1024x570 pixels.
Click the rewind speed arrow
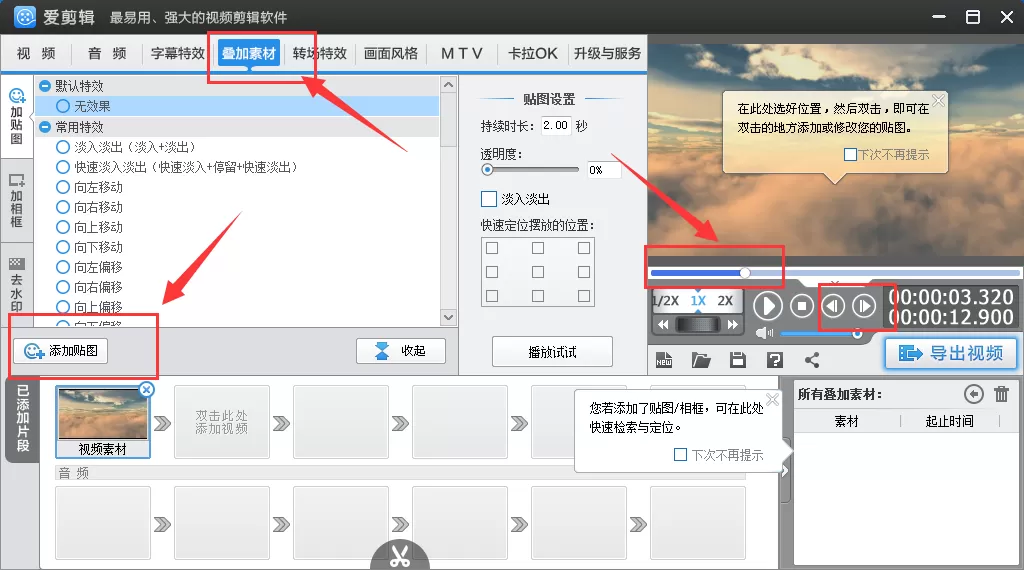pos(663,325)
